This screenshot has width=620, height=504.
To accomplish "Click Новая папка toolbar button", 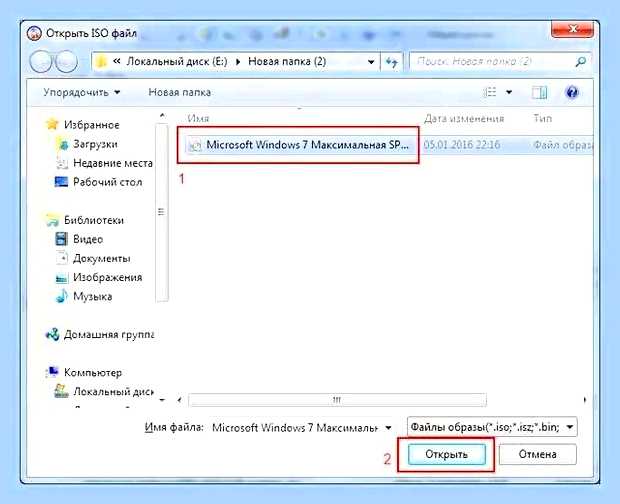I will tap(180, 92).
